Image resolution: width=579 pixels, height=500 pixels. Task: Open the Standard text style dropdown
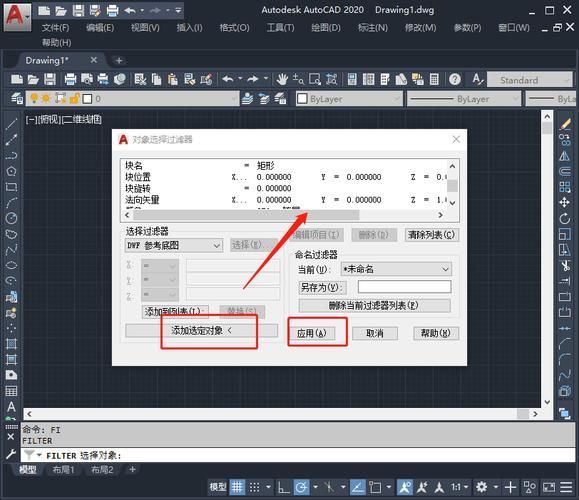[530, 80]
